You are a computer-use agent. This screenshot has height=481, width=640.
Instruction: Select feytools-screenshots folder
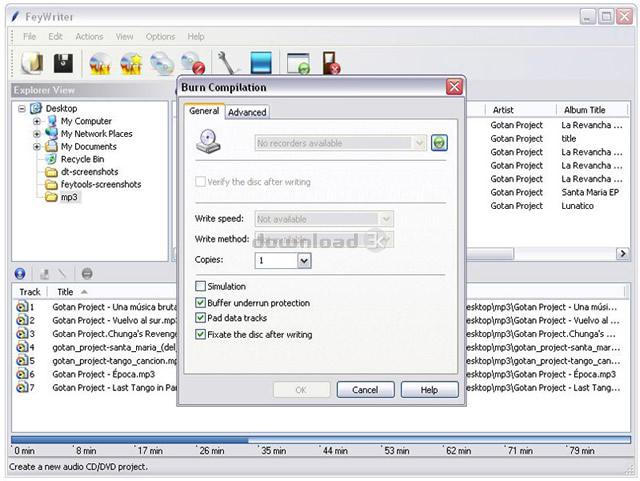101,184
